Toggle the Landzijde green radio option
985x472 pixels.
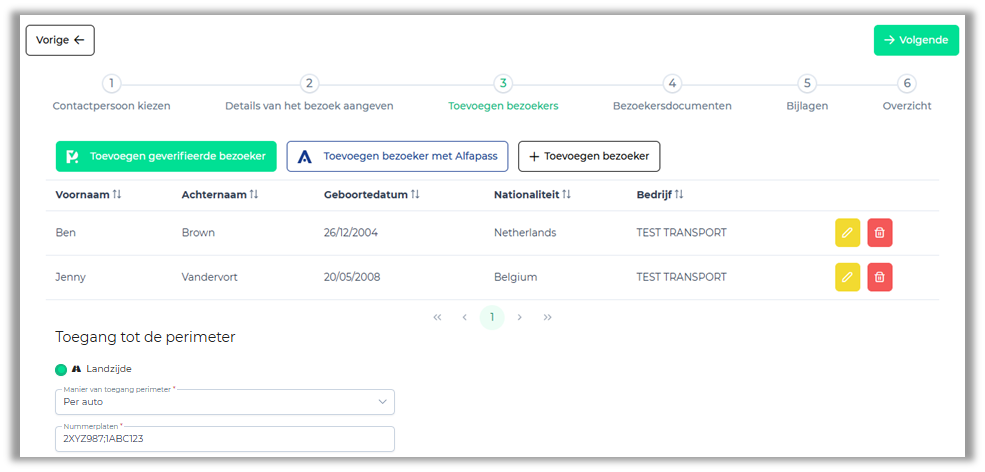click(x=61, y=369)
